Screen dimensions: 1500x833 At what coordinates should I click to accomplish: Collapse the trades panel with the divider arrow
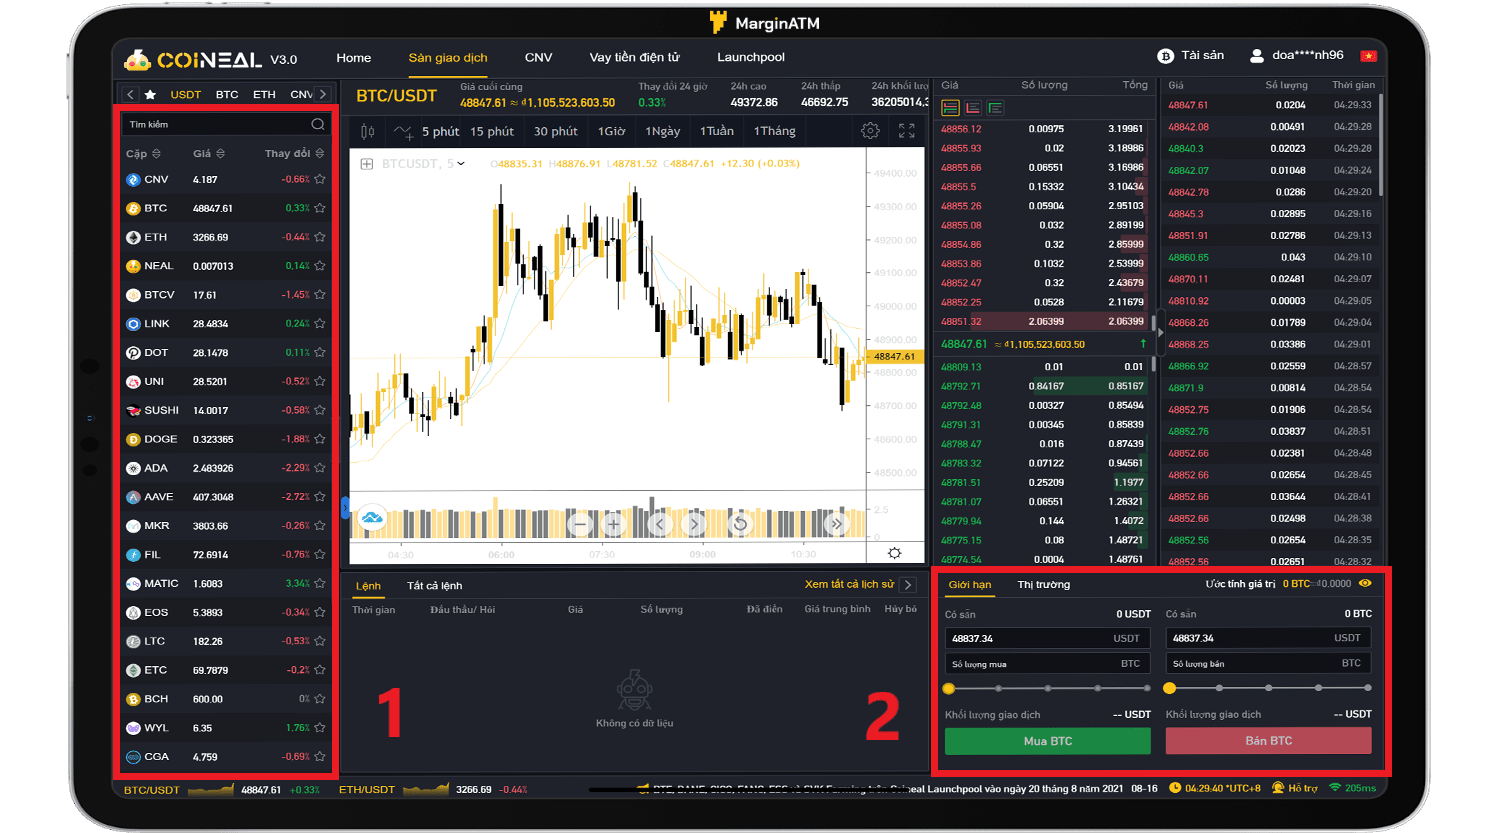click(1160, 333)
